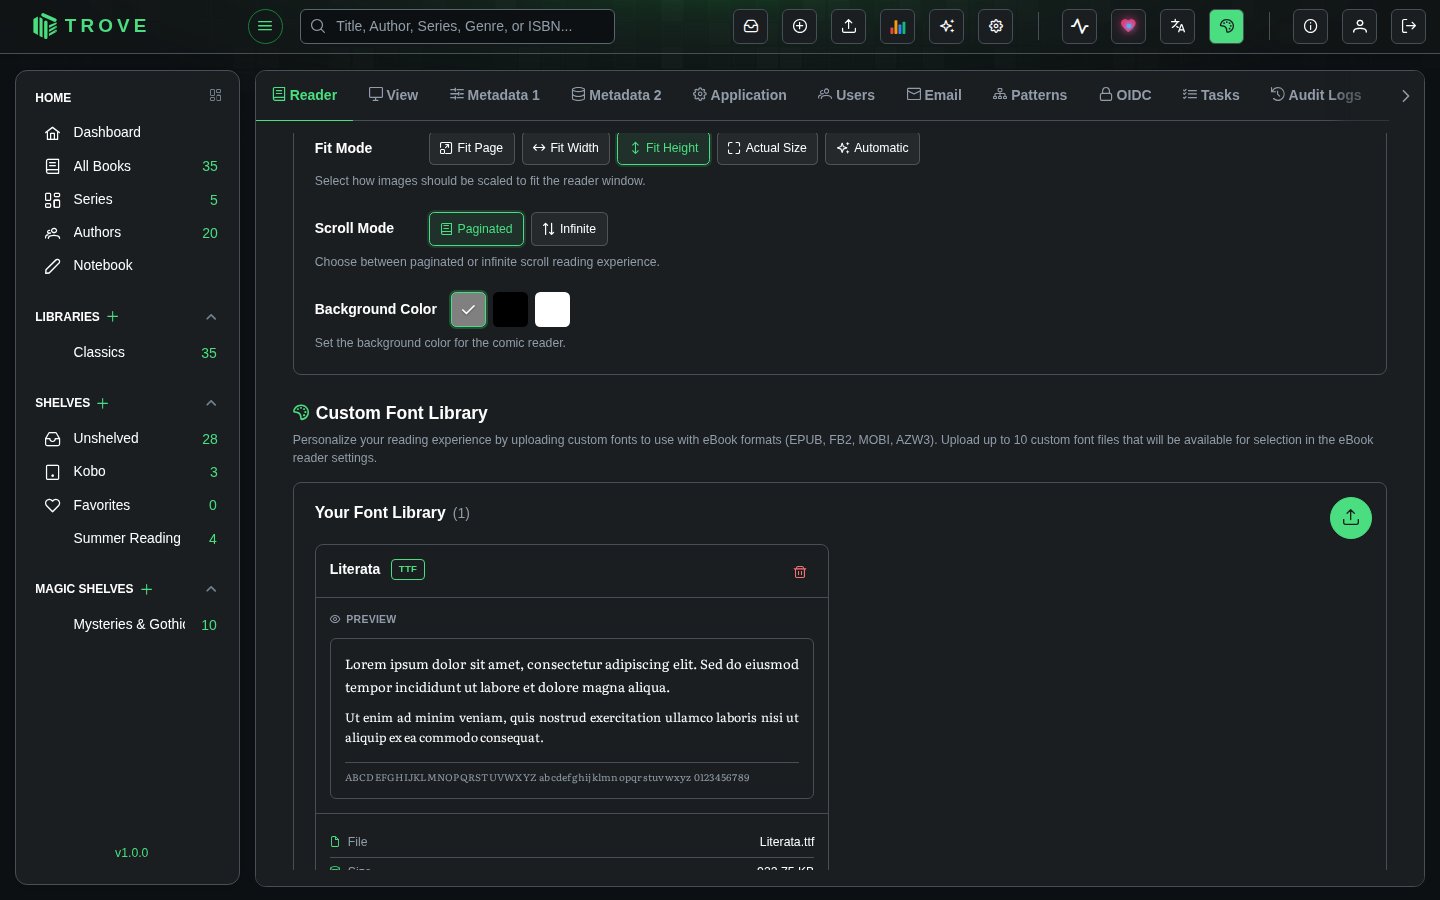Image resolution: width=1440 pixels, height=900 pixels.
Task: Click the green upload font button
Action: (1351, 518)
